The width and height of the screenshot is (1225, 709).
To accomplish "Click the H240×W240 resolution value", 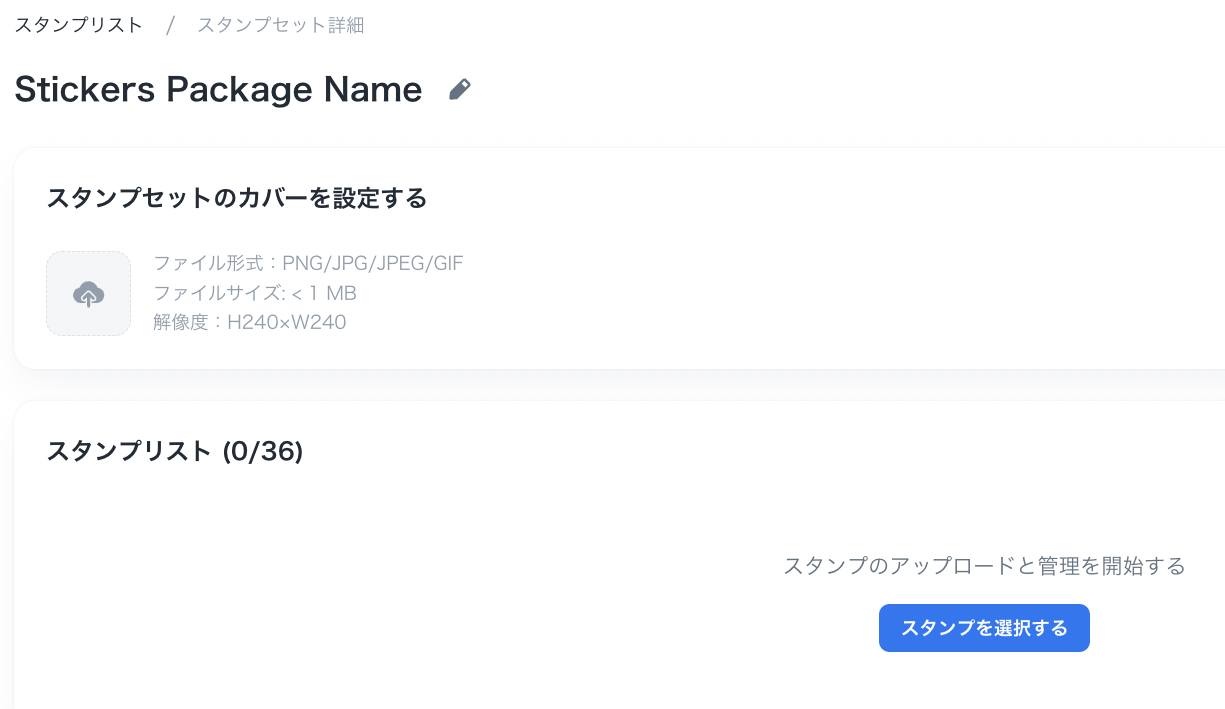I will (287, 322).
